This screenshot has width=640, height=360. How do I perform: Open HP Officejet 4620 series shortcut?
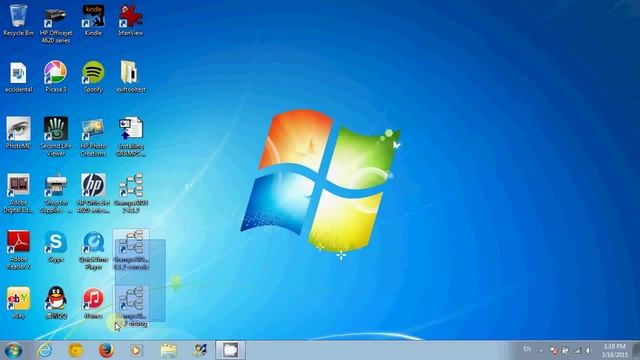click(56, 24)
